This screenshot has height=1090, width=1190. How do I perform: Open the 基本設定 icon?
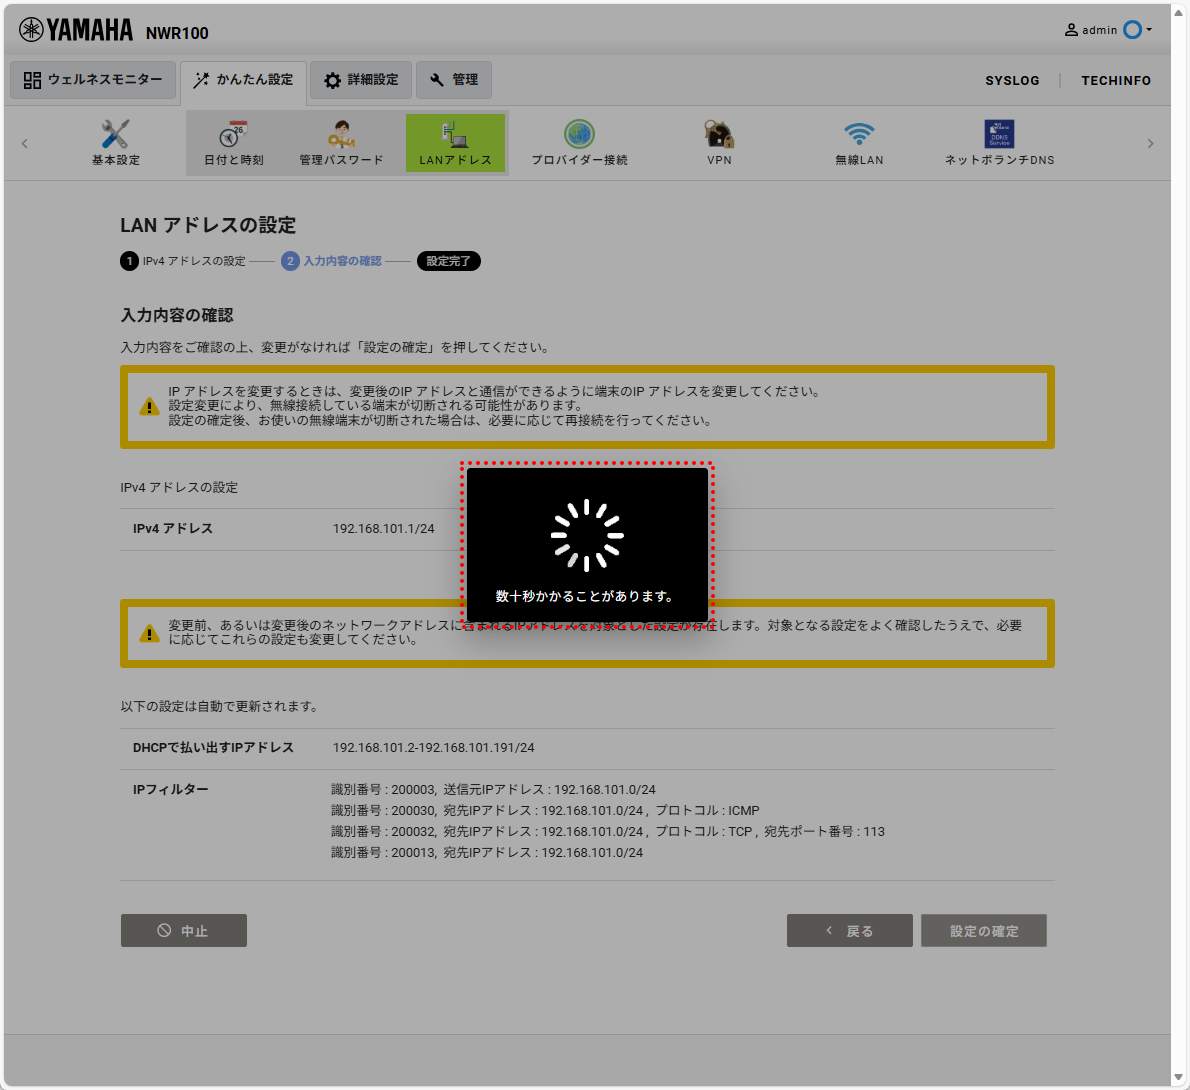click(x=115, y=142)
